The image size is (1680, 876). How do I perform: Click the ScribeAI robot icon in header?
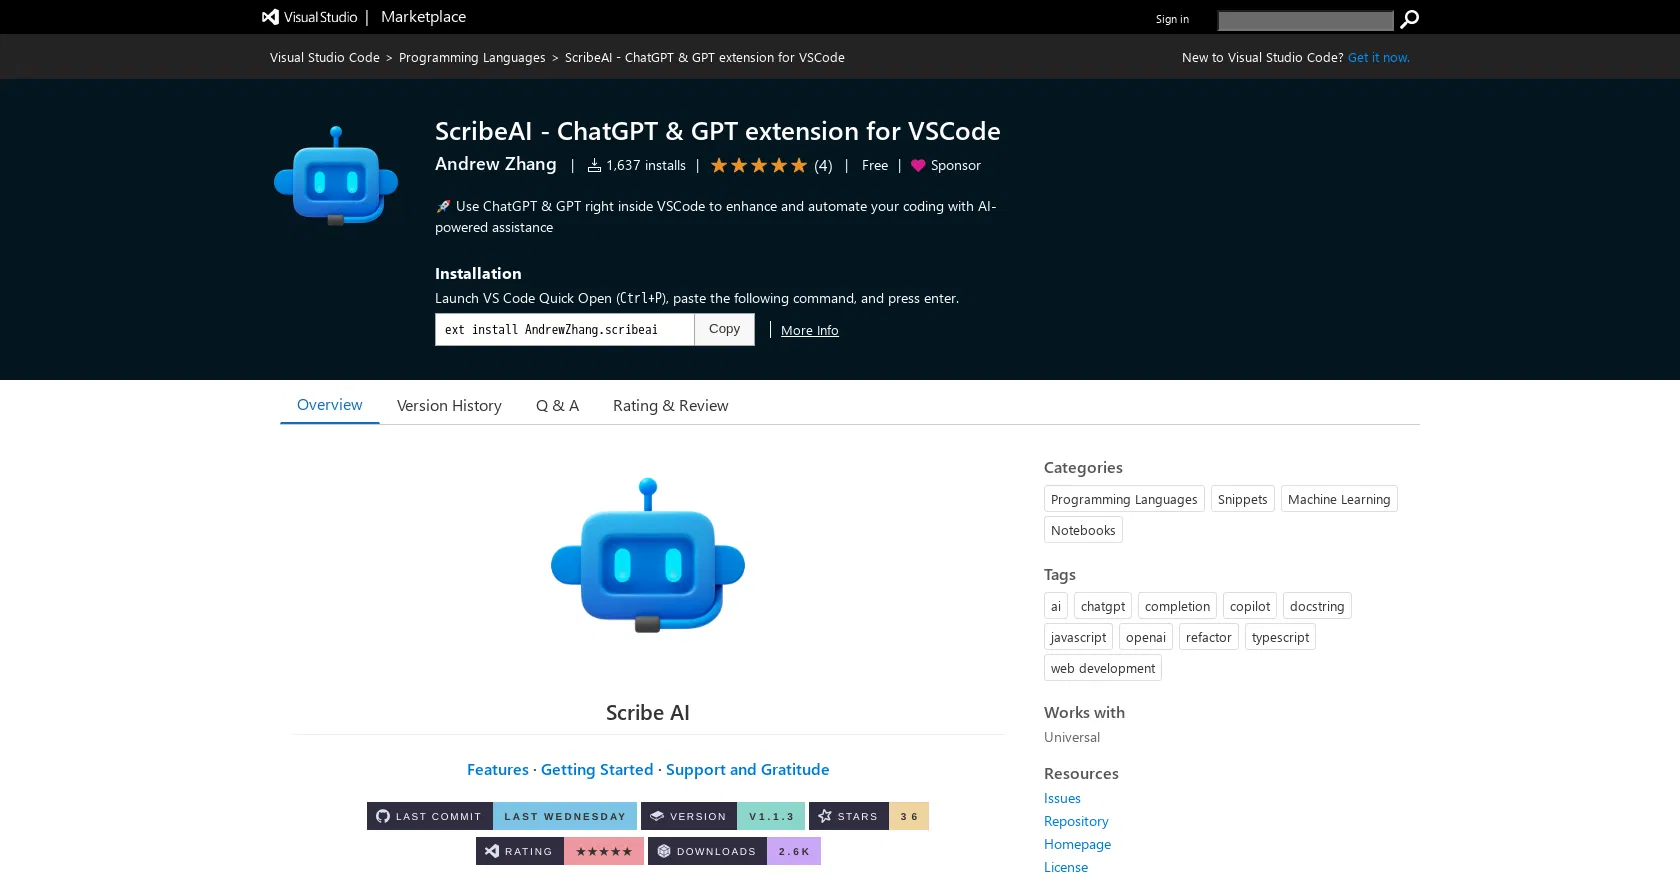point(336,176)
